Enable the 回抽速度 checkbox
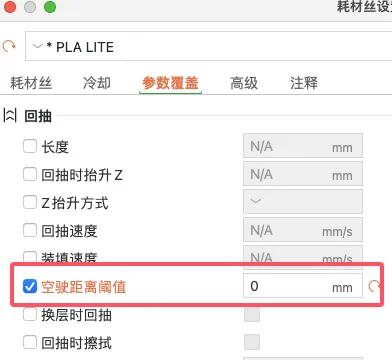This screenshot has width=392, height=360. [30, 230]
